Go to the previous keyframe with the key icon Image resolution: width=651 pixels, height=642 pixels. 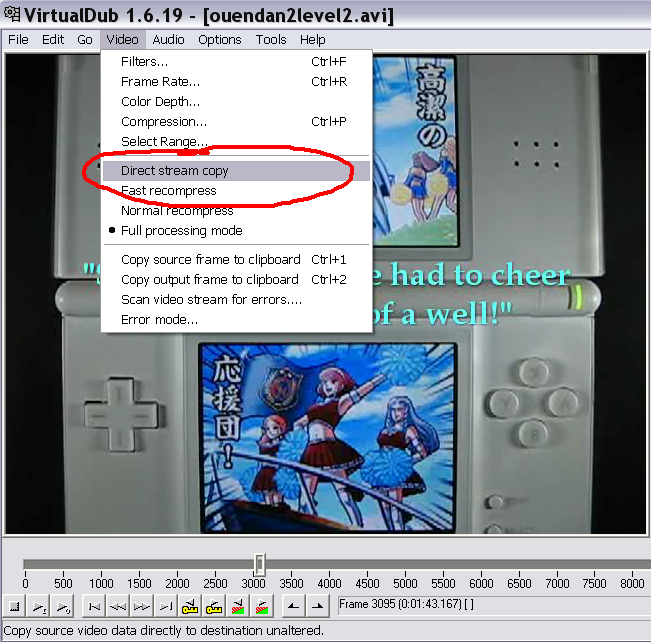pos(190,606)
